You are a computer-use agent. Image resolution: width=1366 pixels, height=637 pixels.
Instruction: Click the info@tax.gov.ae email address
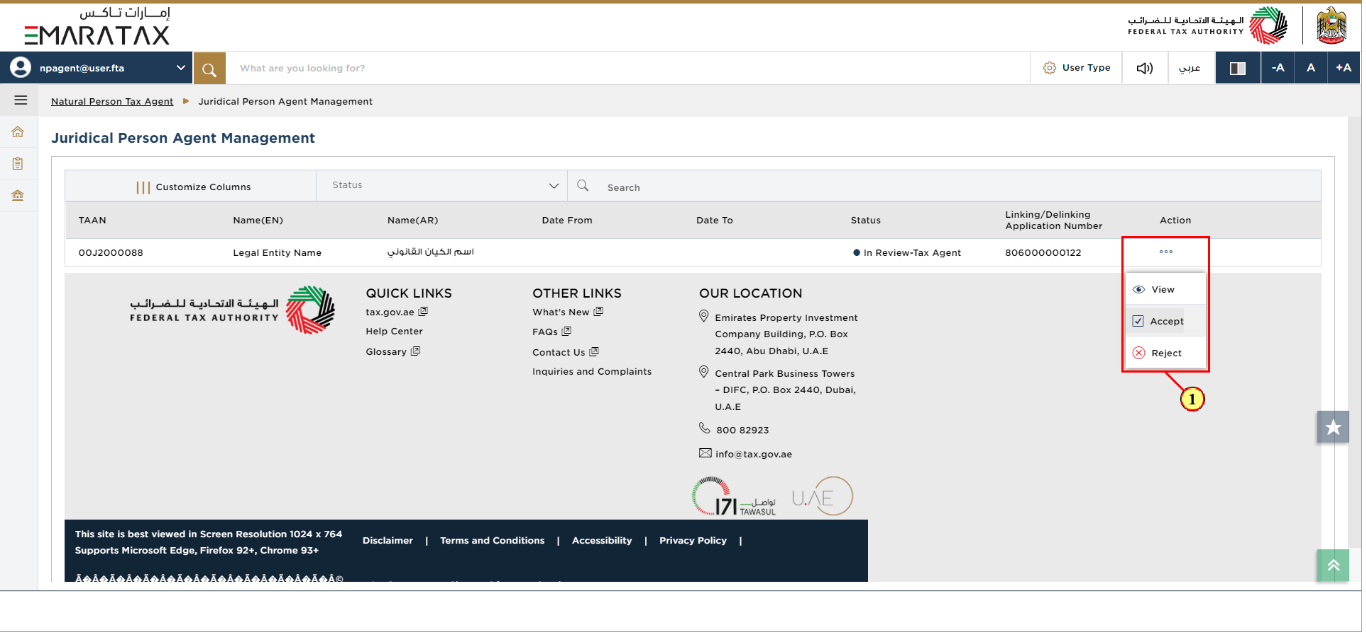coord(753,454)
